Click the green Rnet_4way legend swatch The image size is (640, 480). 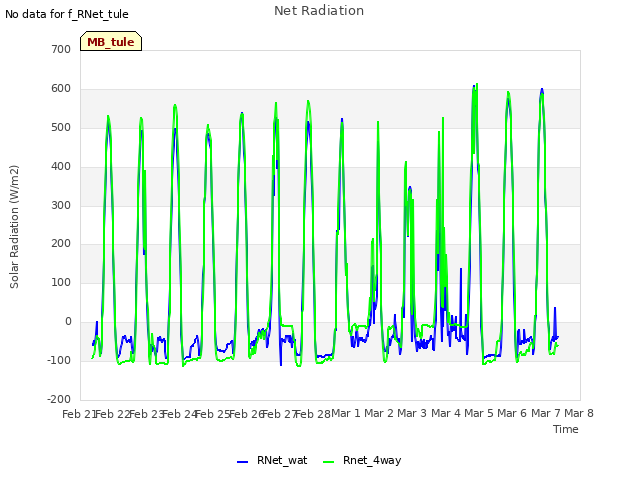(328, 462)
